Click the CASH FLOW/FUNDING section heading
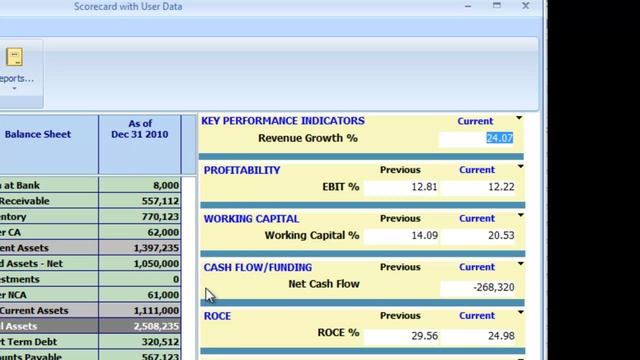Viewport: 640px width, 360px height. [258, 267]
